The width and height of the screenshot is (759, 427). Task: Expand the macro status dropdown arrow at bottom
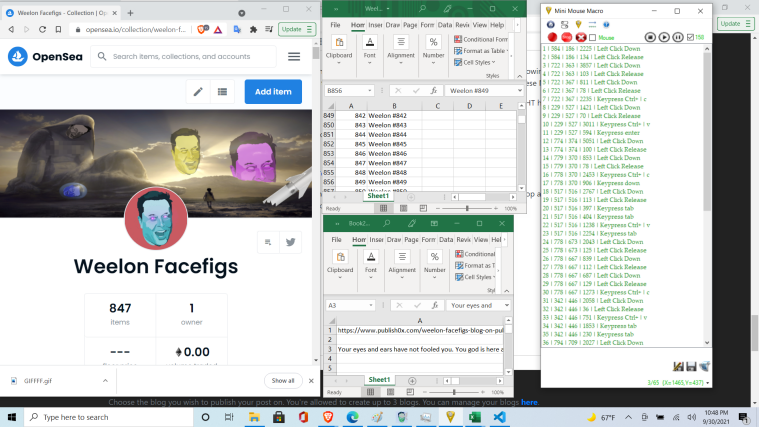point(708,383)
